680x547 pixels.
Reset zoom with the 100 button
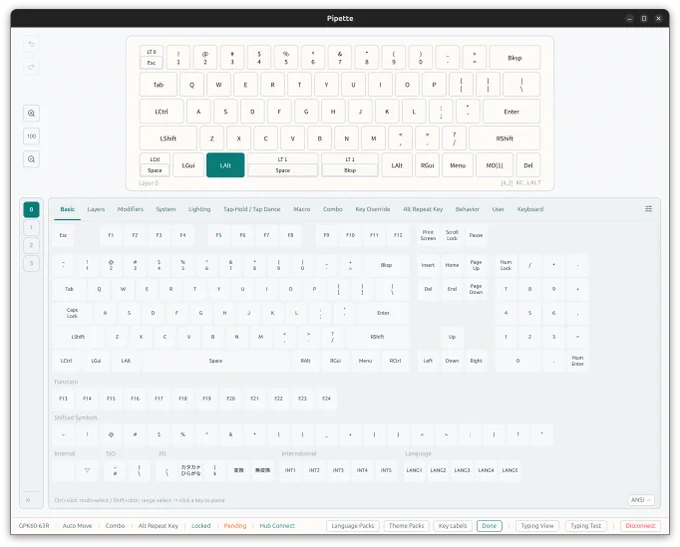tap(31, 136)
